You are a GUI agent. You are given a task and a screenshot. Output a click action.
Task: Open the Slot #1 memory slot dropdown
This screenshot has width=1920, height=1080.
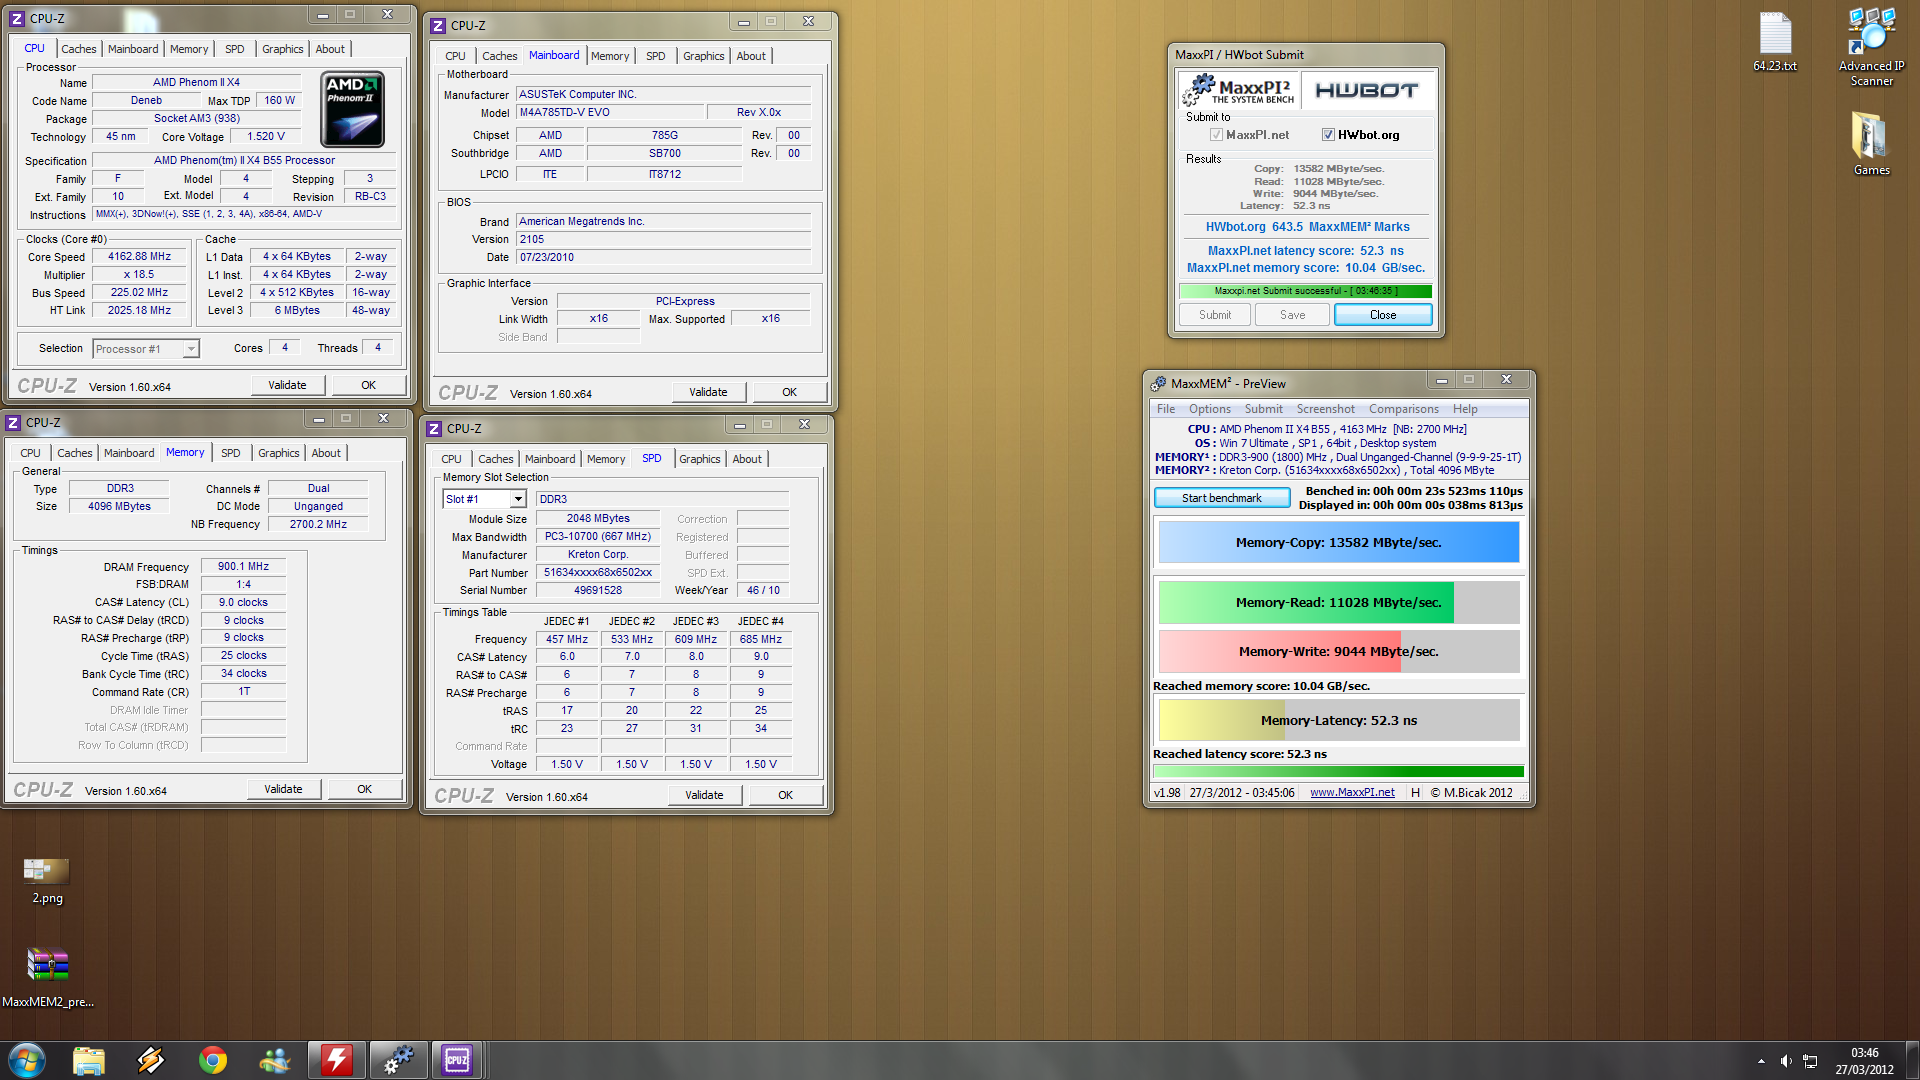point(518,499)
